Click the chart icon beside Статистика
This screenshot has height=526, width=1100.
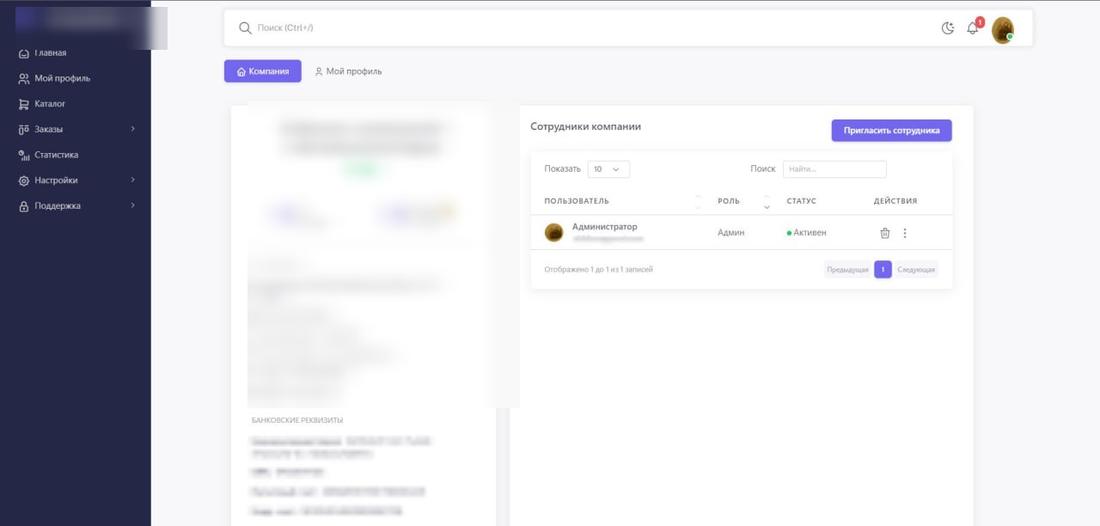click(x=23, y=155)
